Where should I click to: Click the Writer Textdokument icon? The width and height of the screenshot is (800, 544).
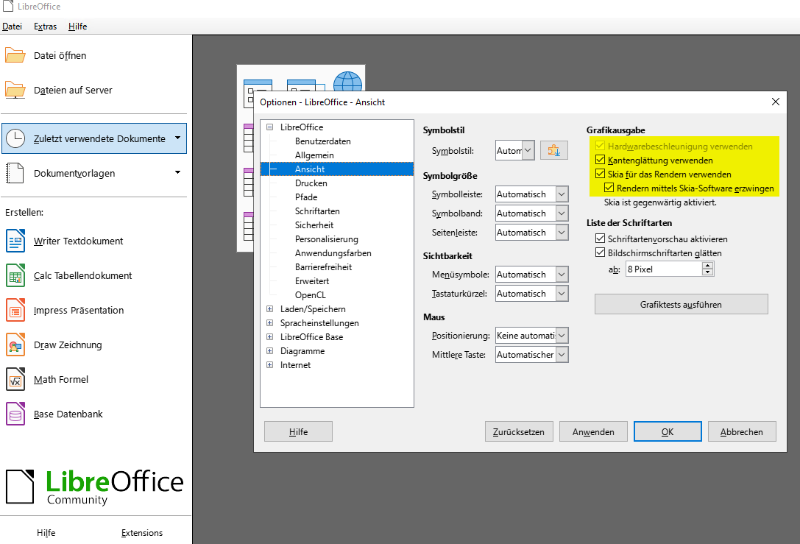tap(15, 241)
